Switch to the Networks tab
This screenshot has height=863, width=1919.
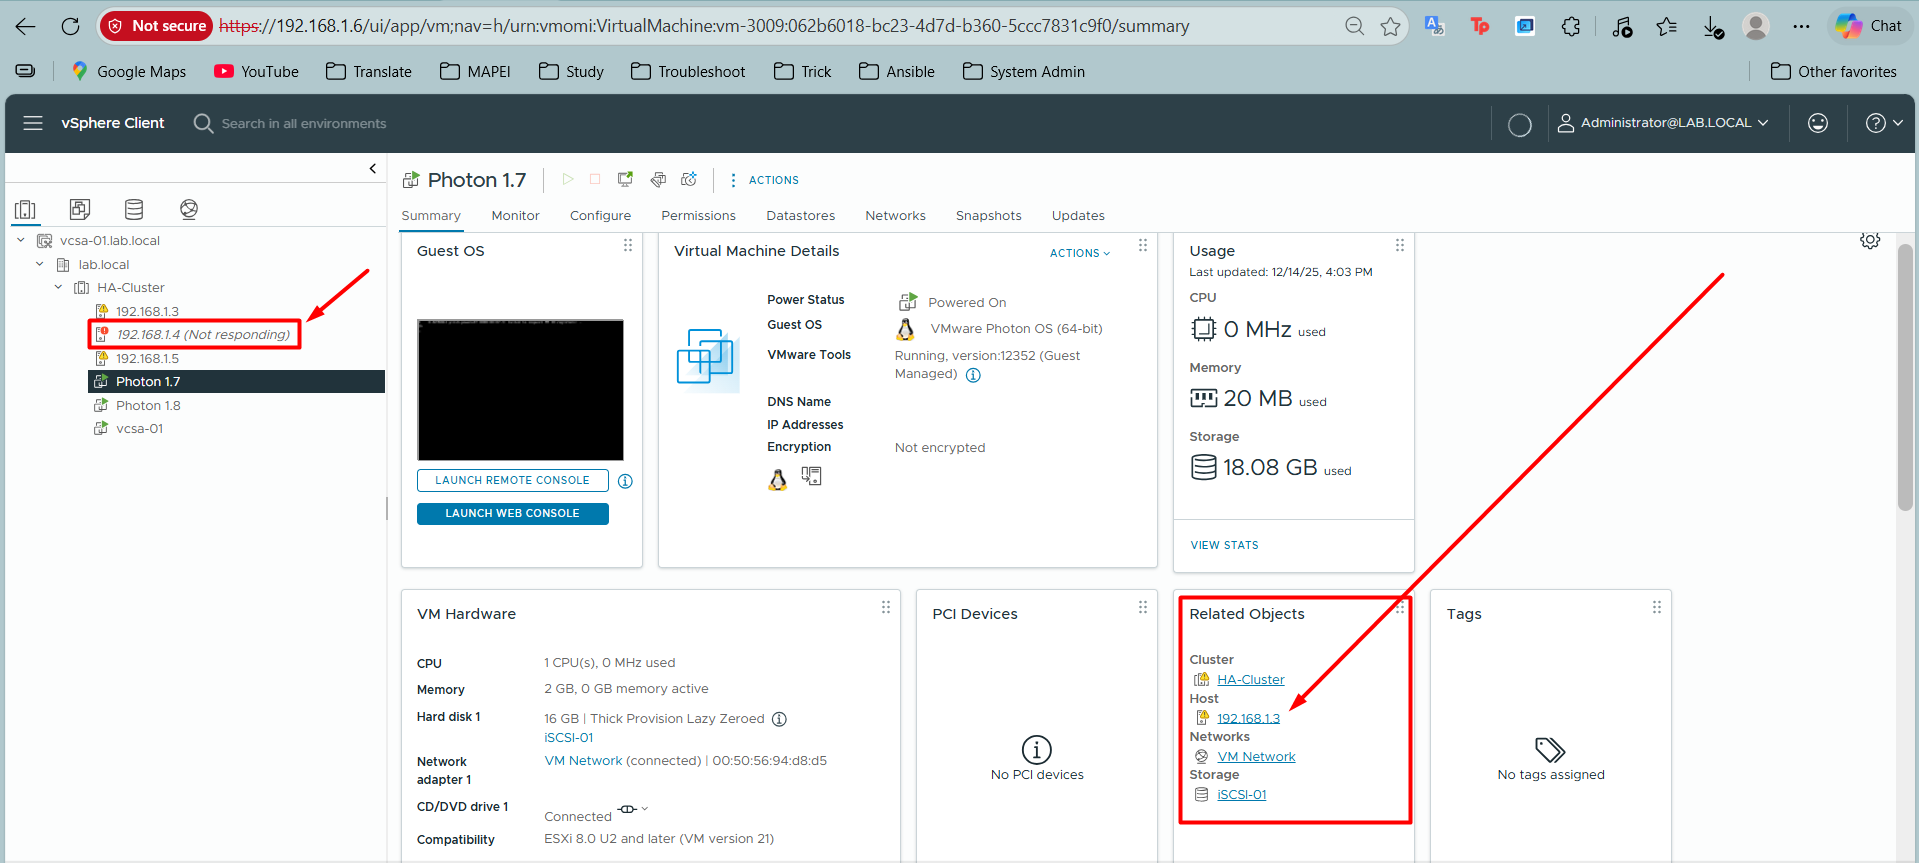tap(895, 215)
